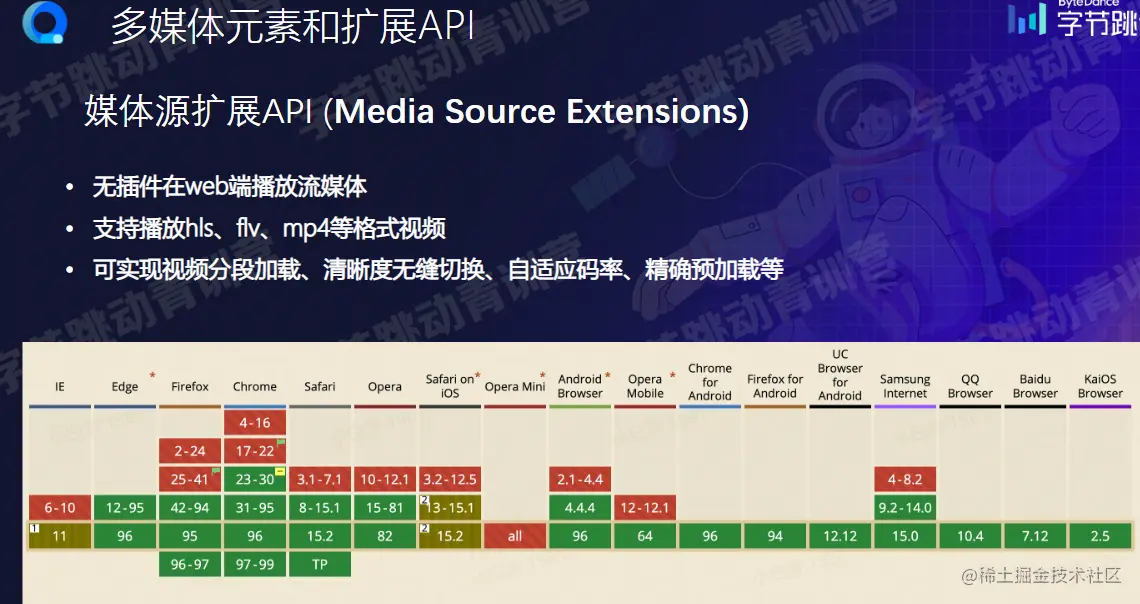Viewport: 1140px width, 604px height.
Task: Click the green Edge 12-95 cell
Action: pos(125,507)
